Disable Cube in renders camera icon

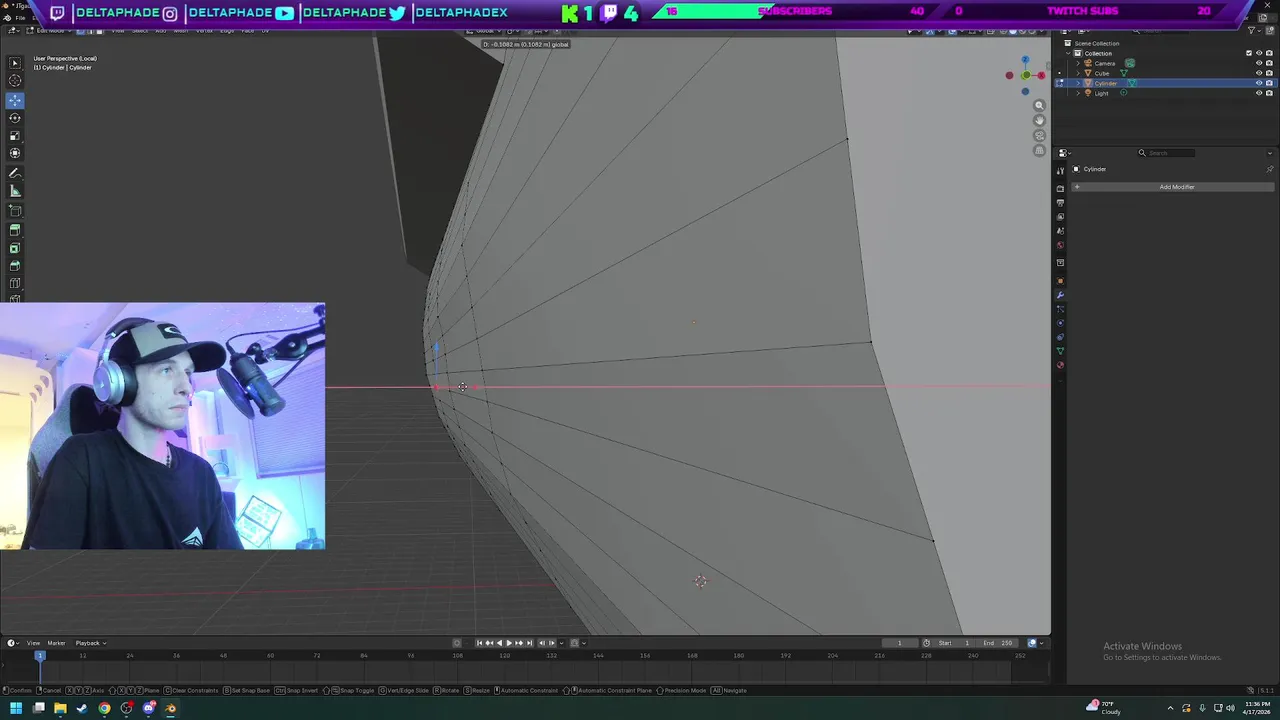pyautogui.click(x=1269, y=73)
